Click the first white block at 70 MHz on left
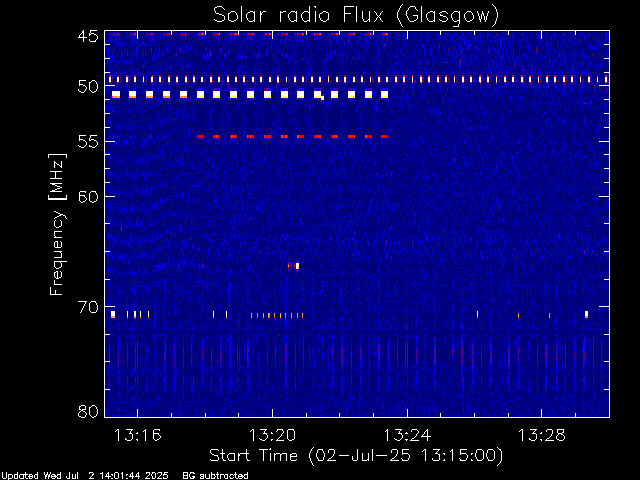This screenshot has height=480, width=640. click(113, 314)
